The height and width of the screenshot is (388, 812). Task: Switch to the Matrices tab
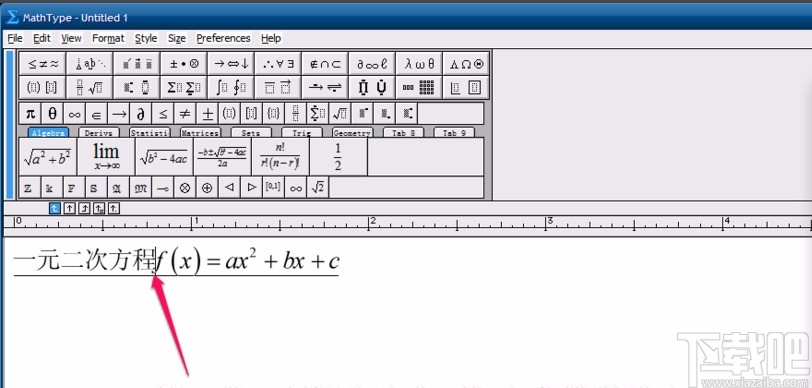[x=200, y=133]
